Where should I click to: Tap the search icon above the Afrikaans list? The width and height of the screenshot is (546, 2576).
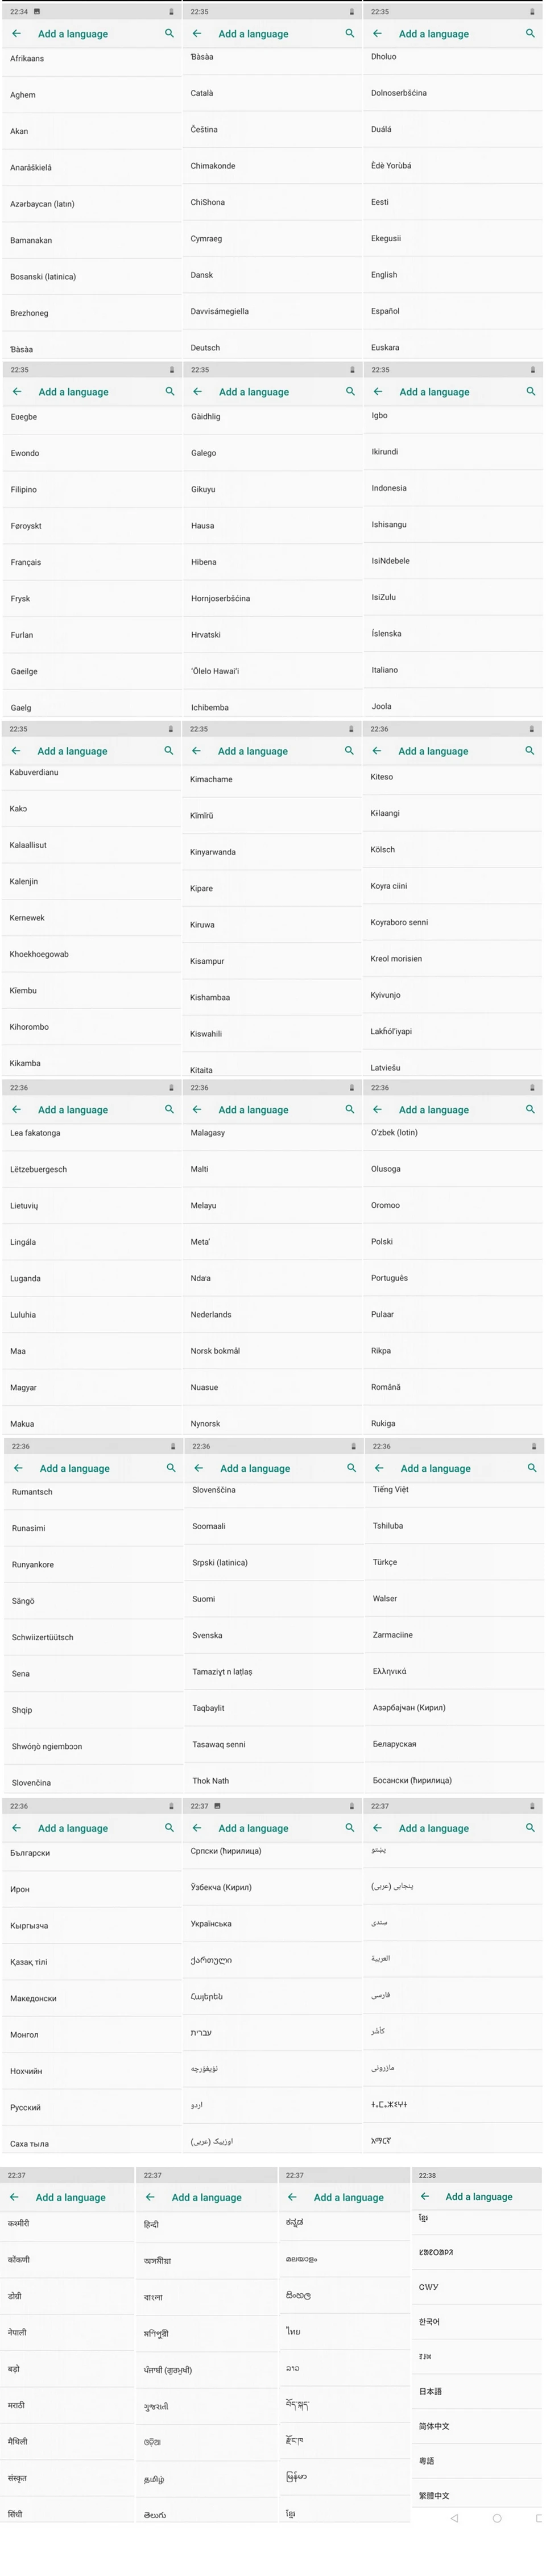169,33
